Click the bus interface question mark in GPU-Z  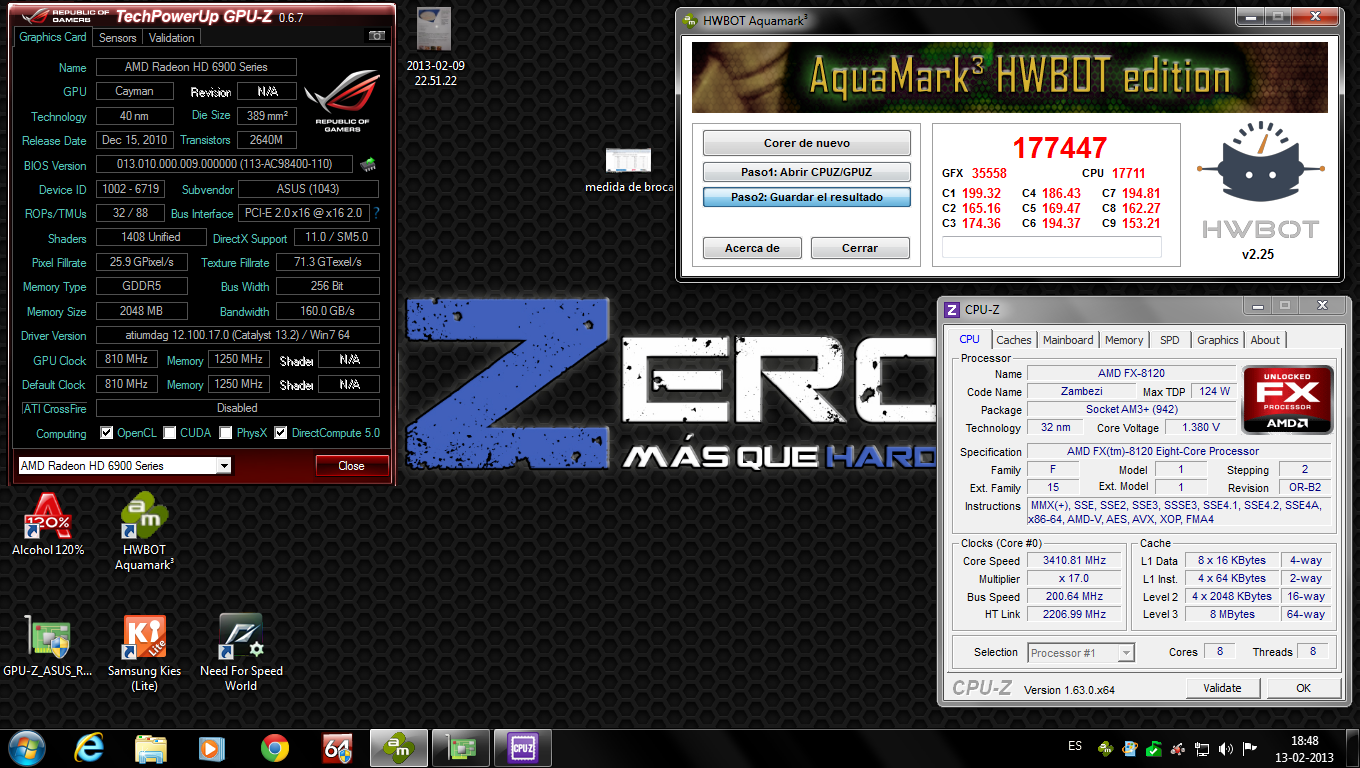coord(376,213)
